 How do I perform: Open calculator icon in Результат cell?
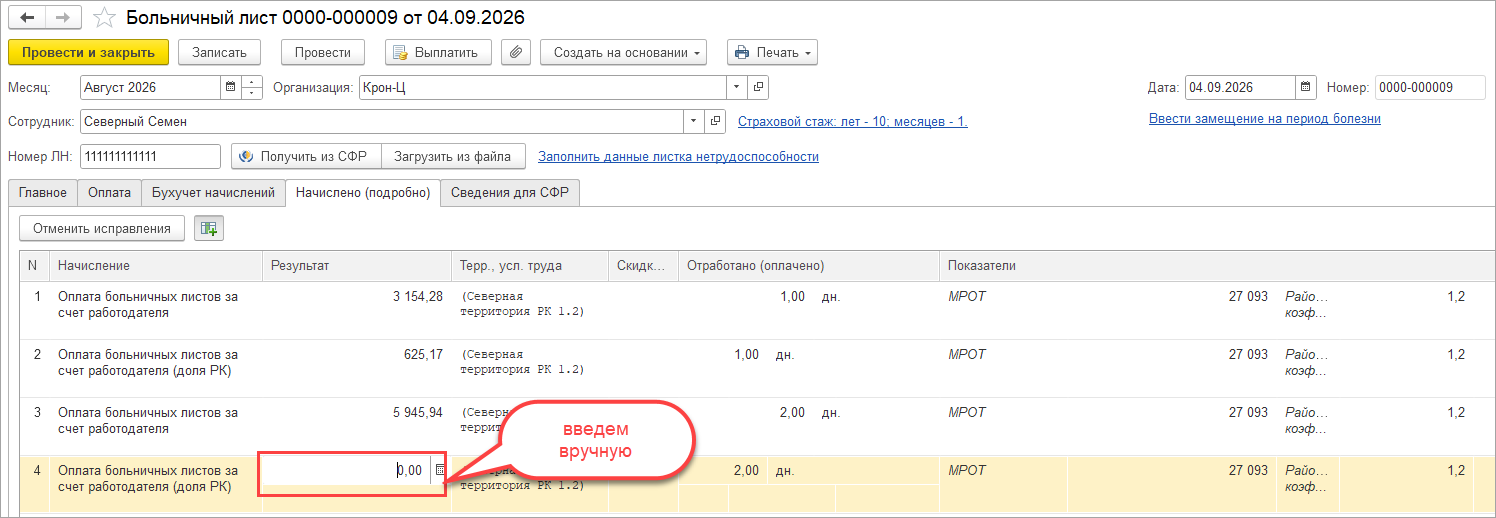click(440, 470)
